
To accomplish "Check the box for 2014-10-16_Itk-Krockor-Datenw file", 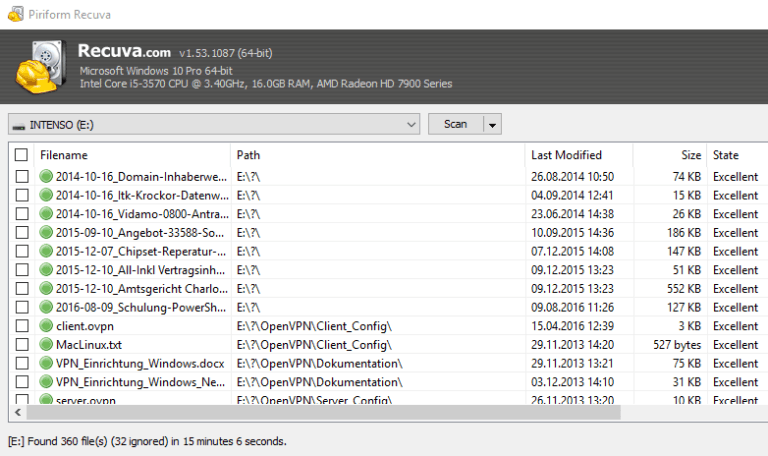I will 22,195.
